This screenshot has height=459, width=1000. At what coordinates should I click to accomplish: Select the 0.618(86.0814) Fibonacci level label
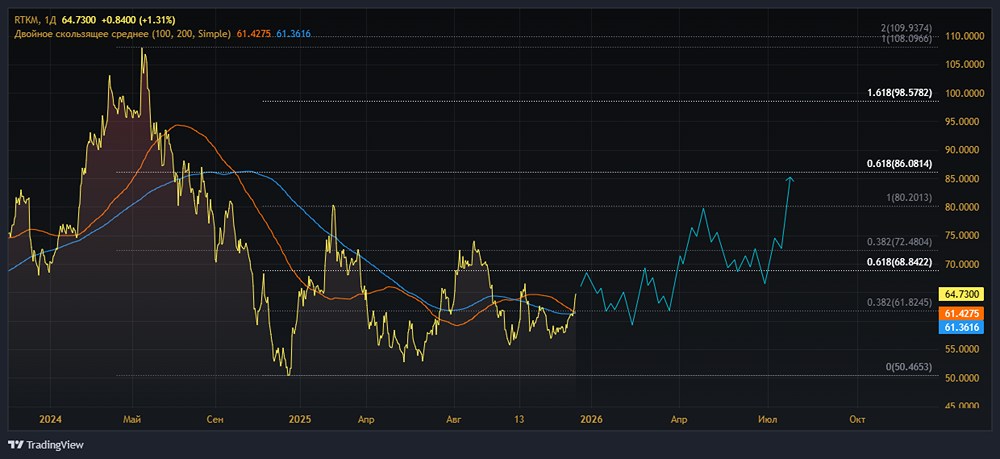tap(899, 164)
